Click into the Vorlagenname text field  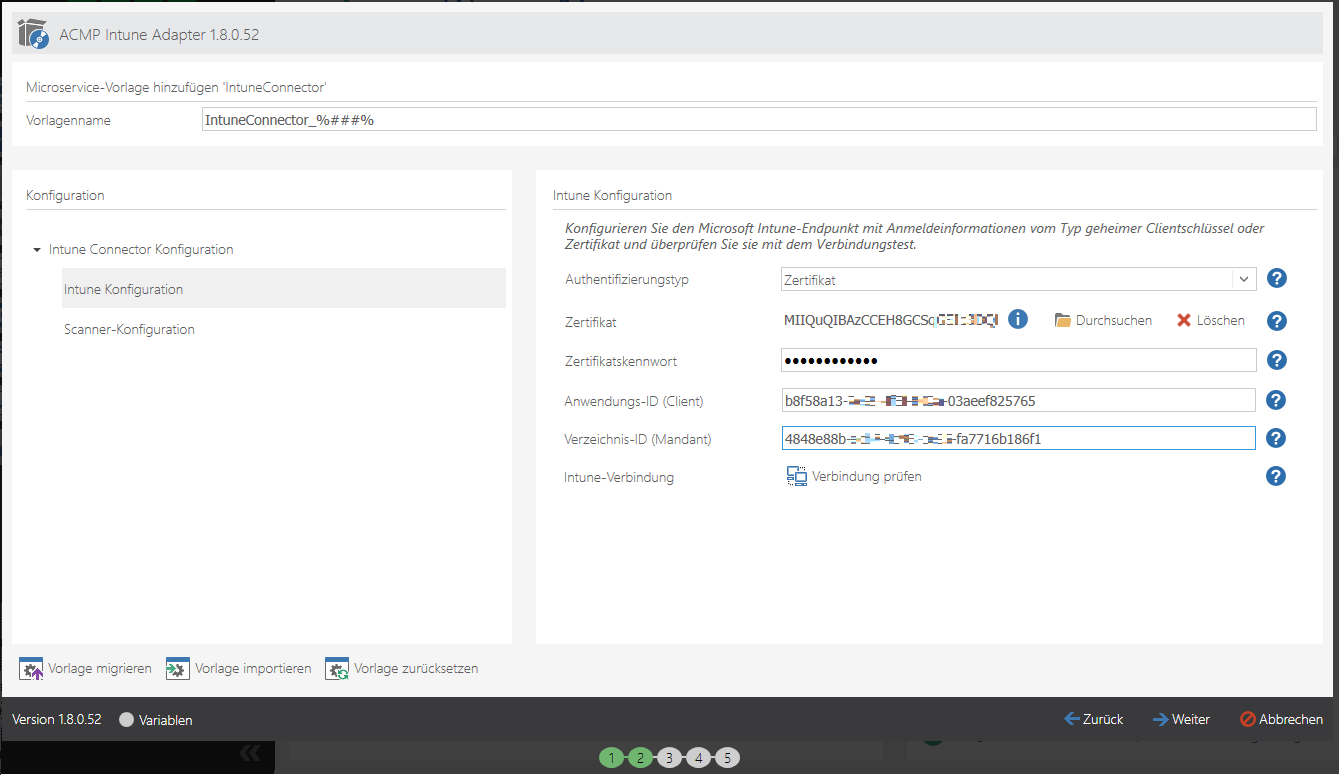click(x=758, y=120)
